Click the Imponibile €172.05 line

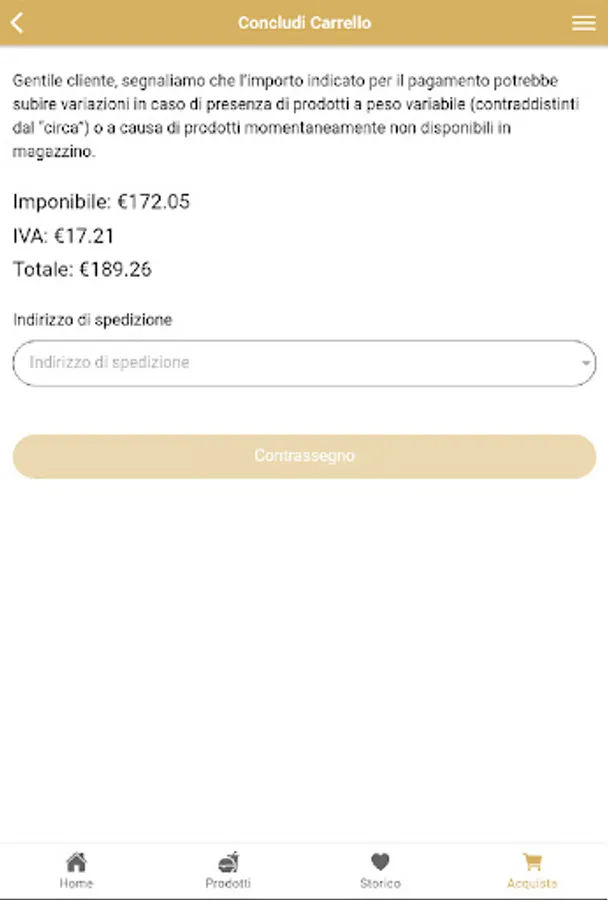click(101, 202)
